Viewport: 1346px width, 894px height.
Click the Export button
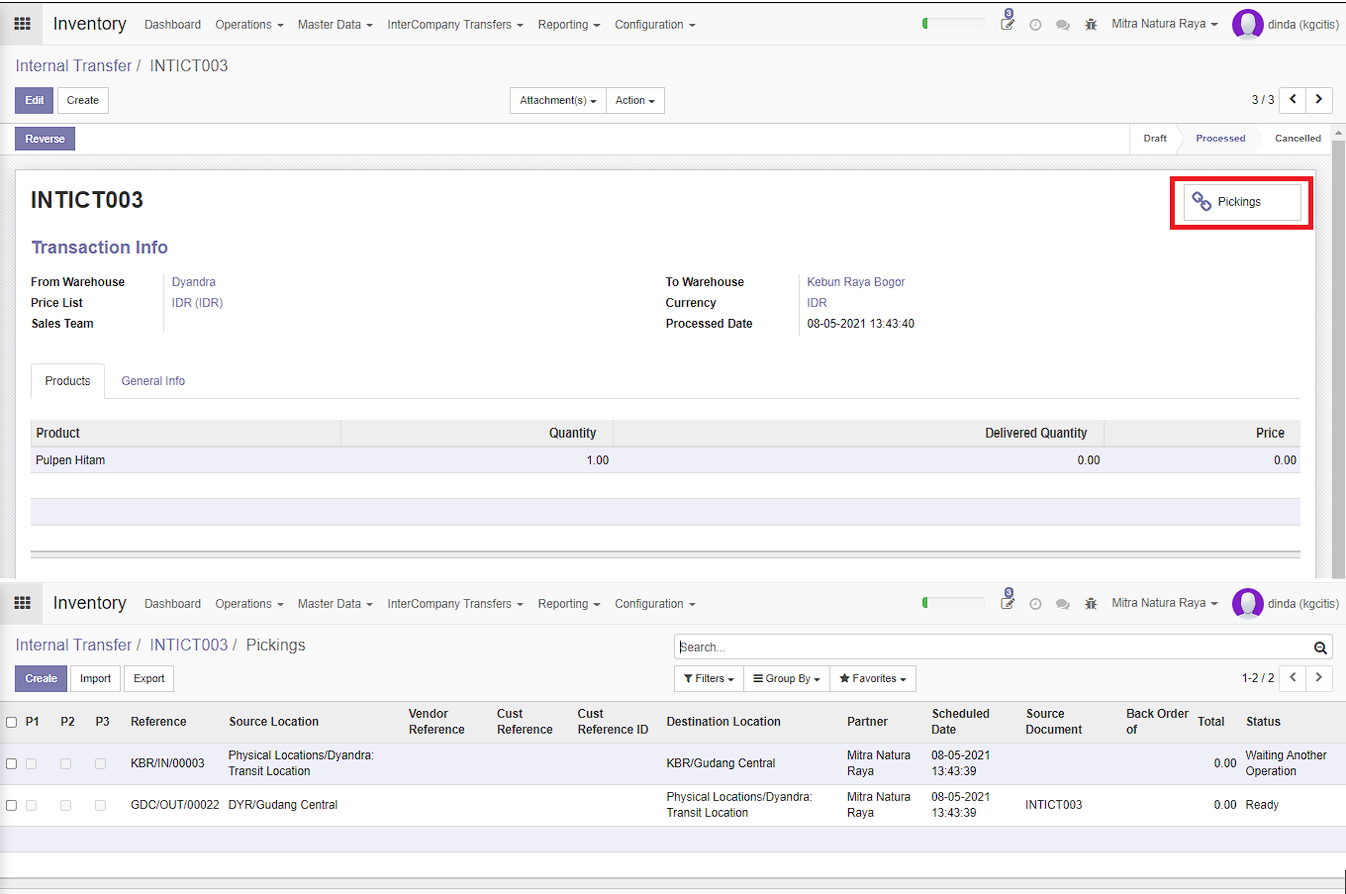tap(149, 678)
